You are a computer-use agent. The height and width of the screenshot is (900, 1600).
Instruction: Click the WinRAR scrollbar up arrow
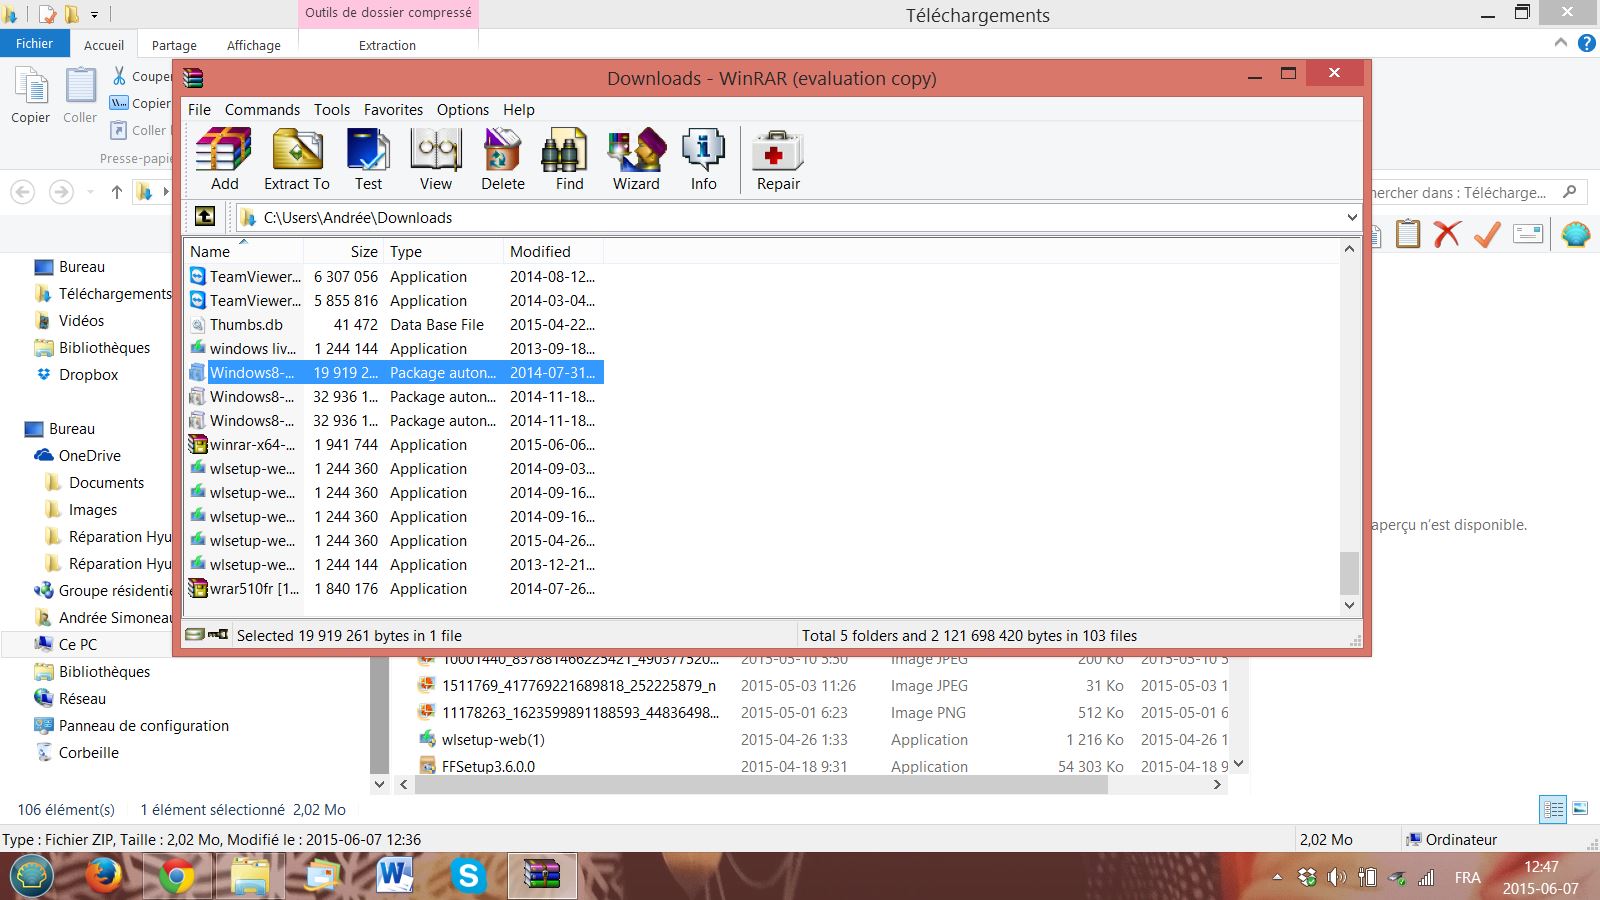click(1349, 249)
